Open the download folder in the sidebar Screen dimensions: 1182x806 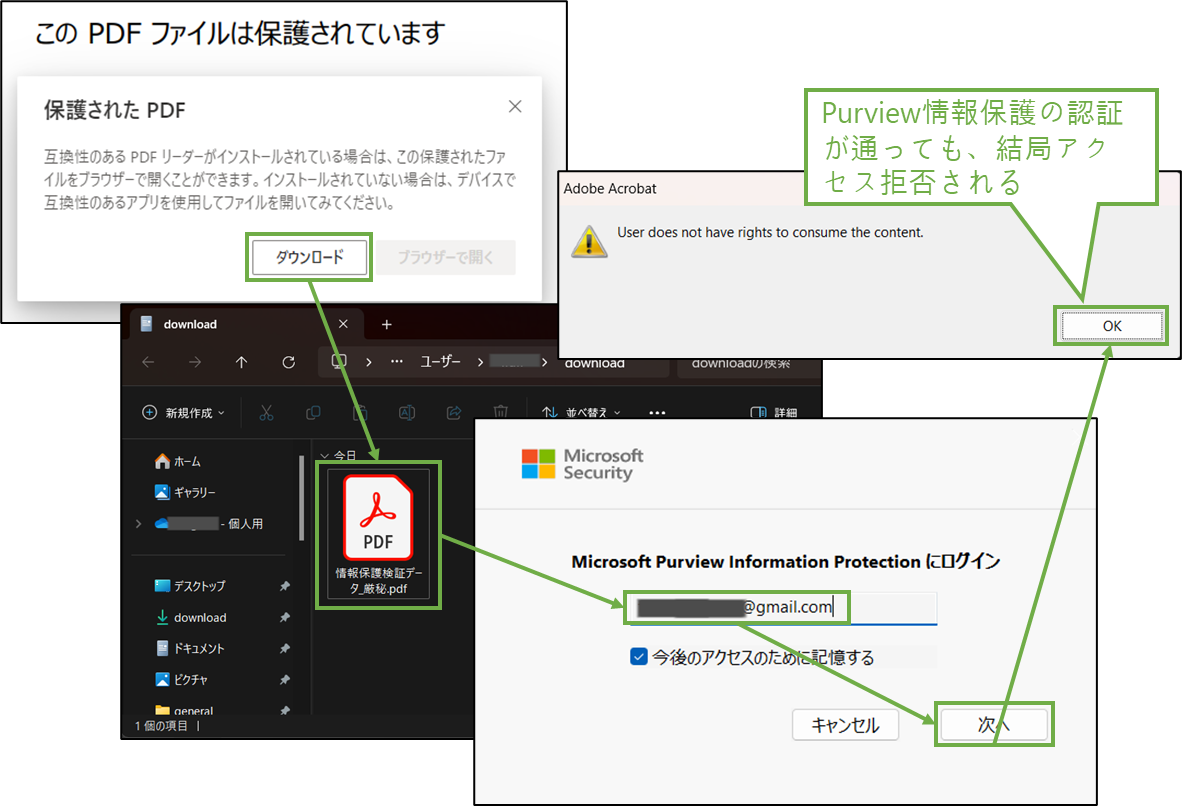click(191, 618)
